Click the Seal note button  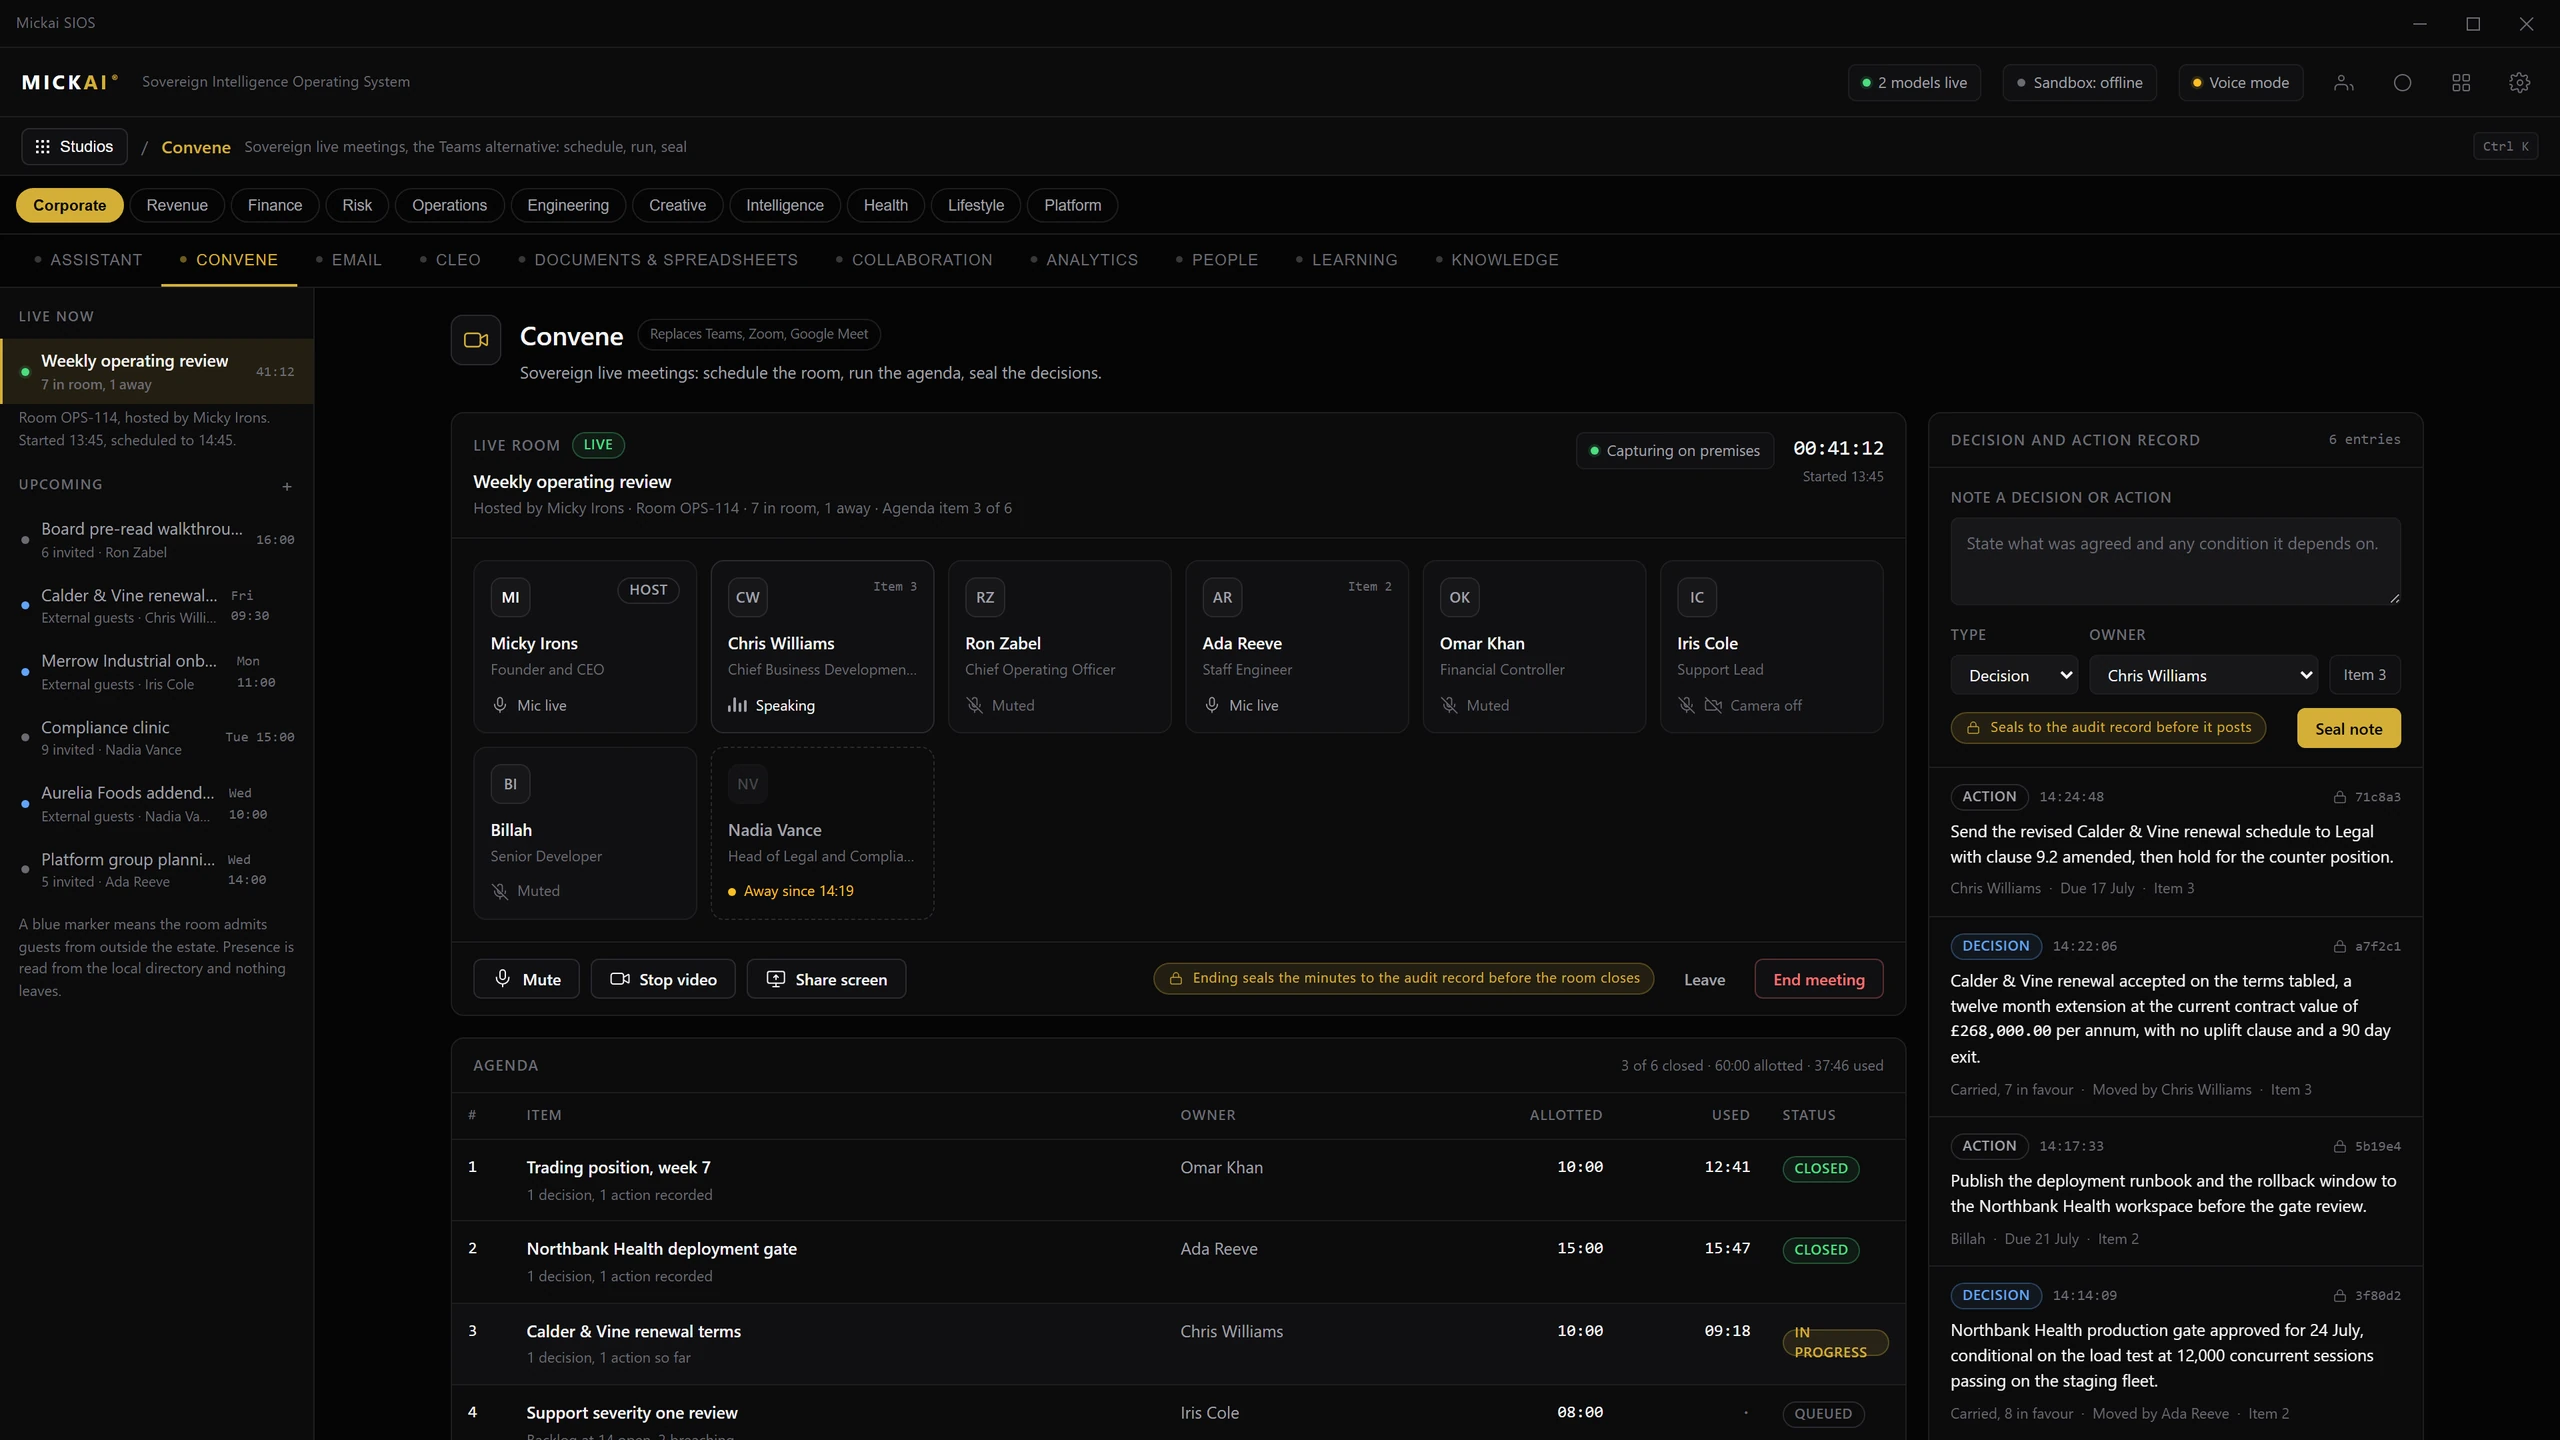coord(2349,728)
